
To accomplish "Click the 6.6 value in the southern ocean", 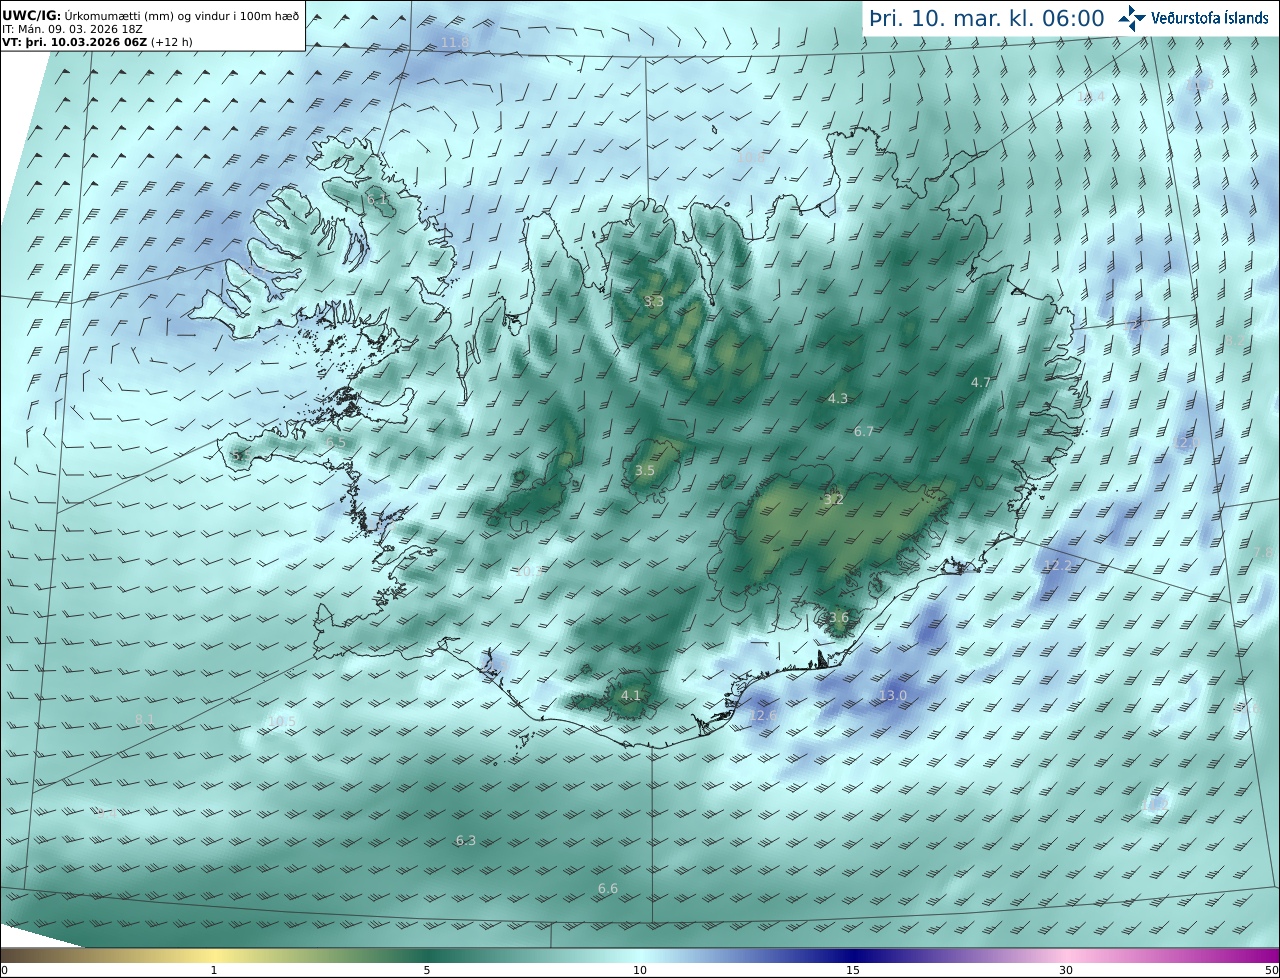I will pyautogui.click(x=608, y=889).
